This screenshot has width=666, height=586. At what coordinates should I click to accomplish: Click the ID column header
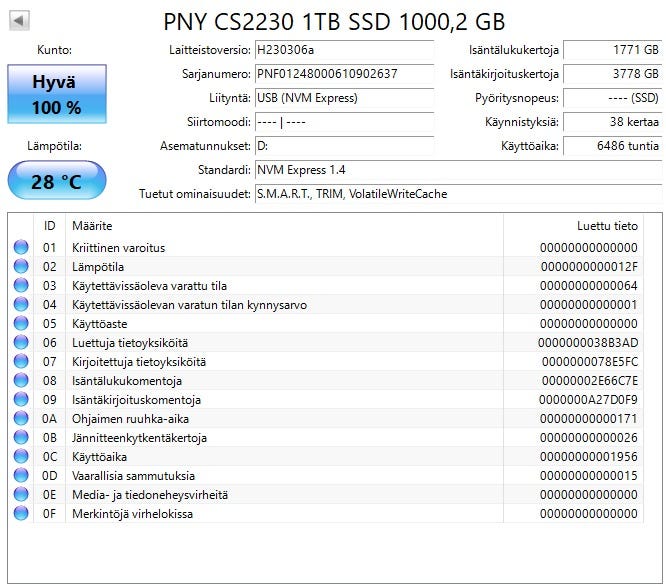pos(49,226)
